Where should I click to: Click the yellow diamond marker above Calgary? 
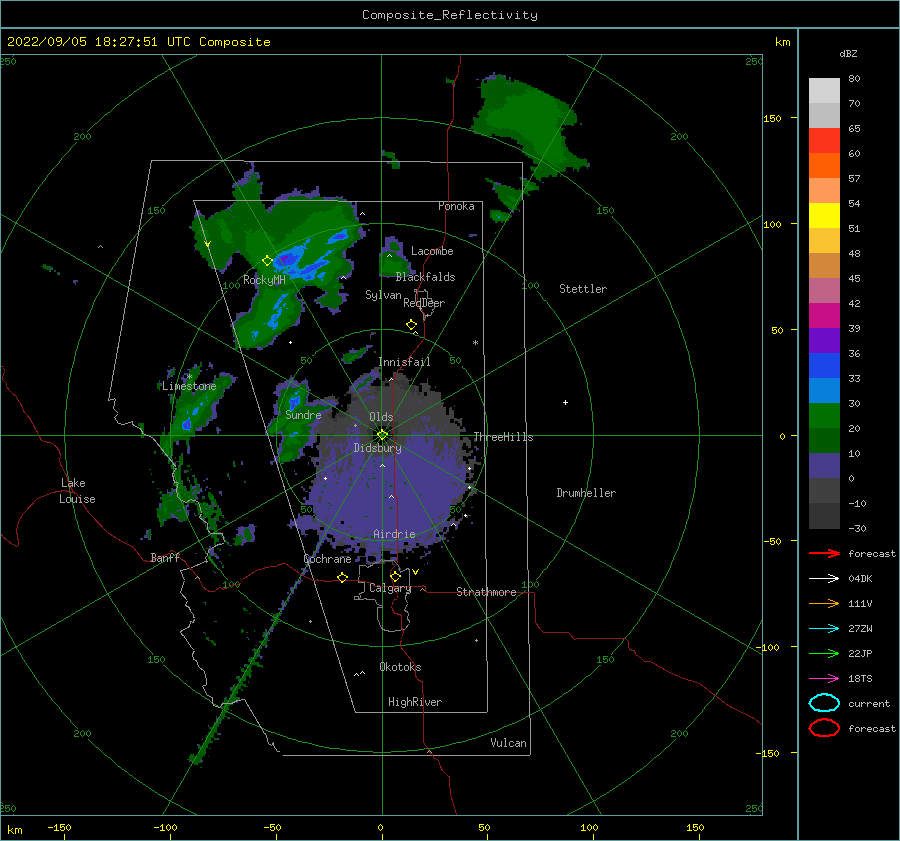pyautogui.click(x=395, y=576)
